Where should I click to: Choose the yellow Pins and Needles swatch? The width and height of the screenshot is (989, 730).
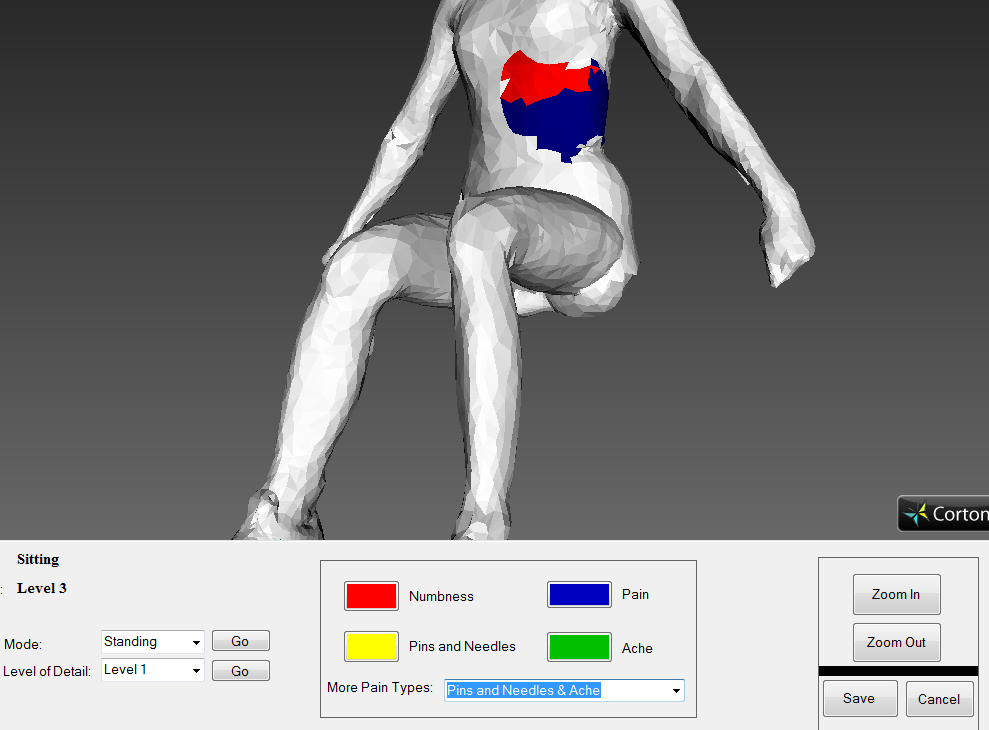pos(371,647)
